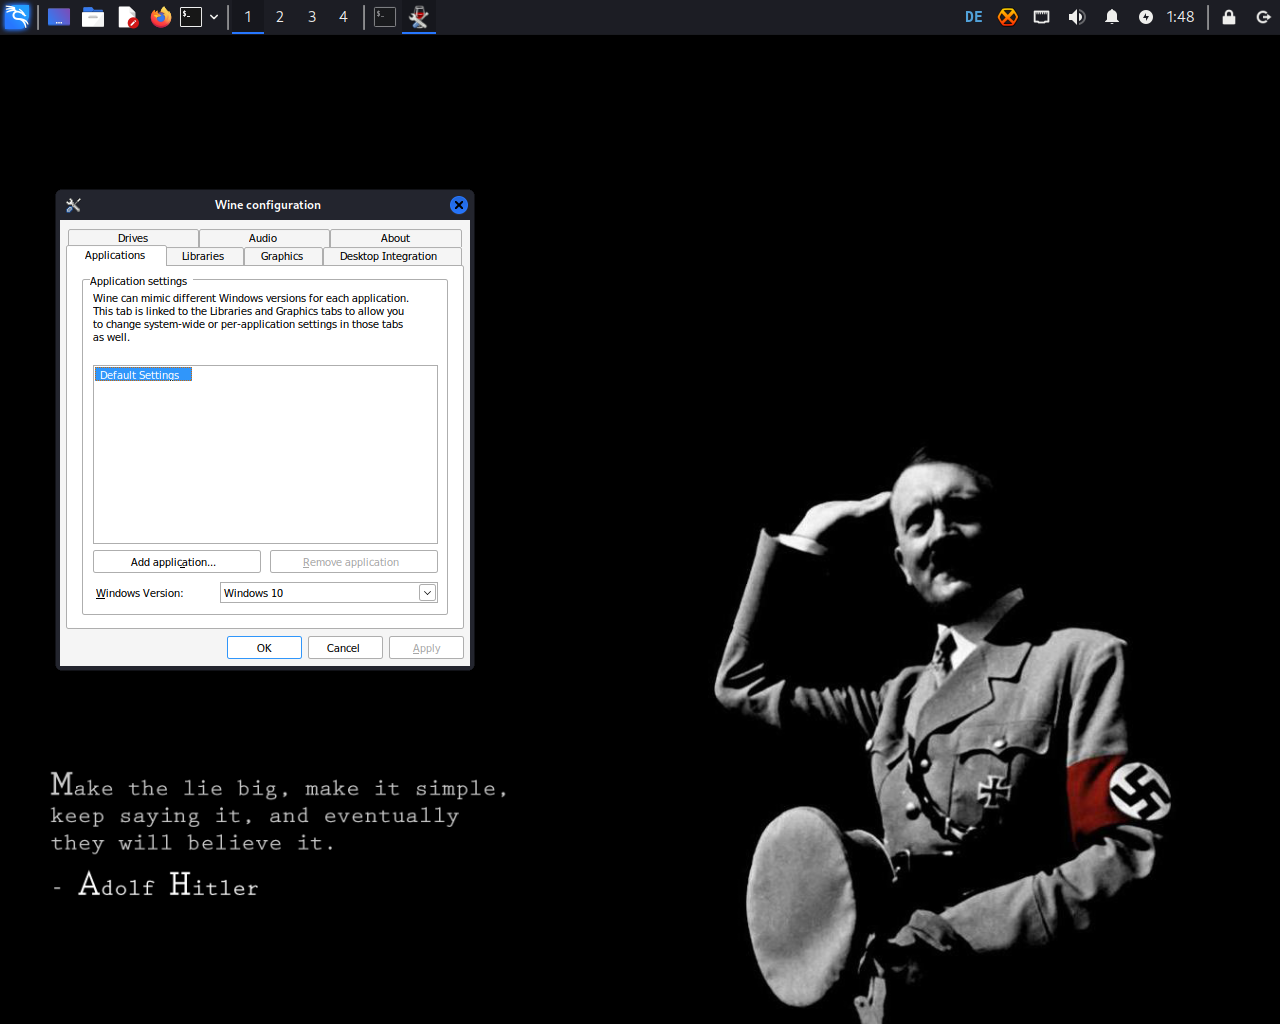Switch to the Graphics tab
The image size is (1280, 1024).
pyautogui.click(x=282, y=256)
